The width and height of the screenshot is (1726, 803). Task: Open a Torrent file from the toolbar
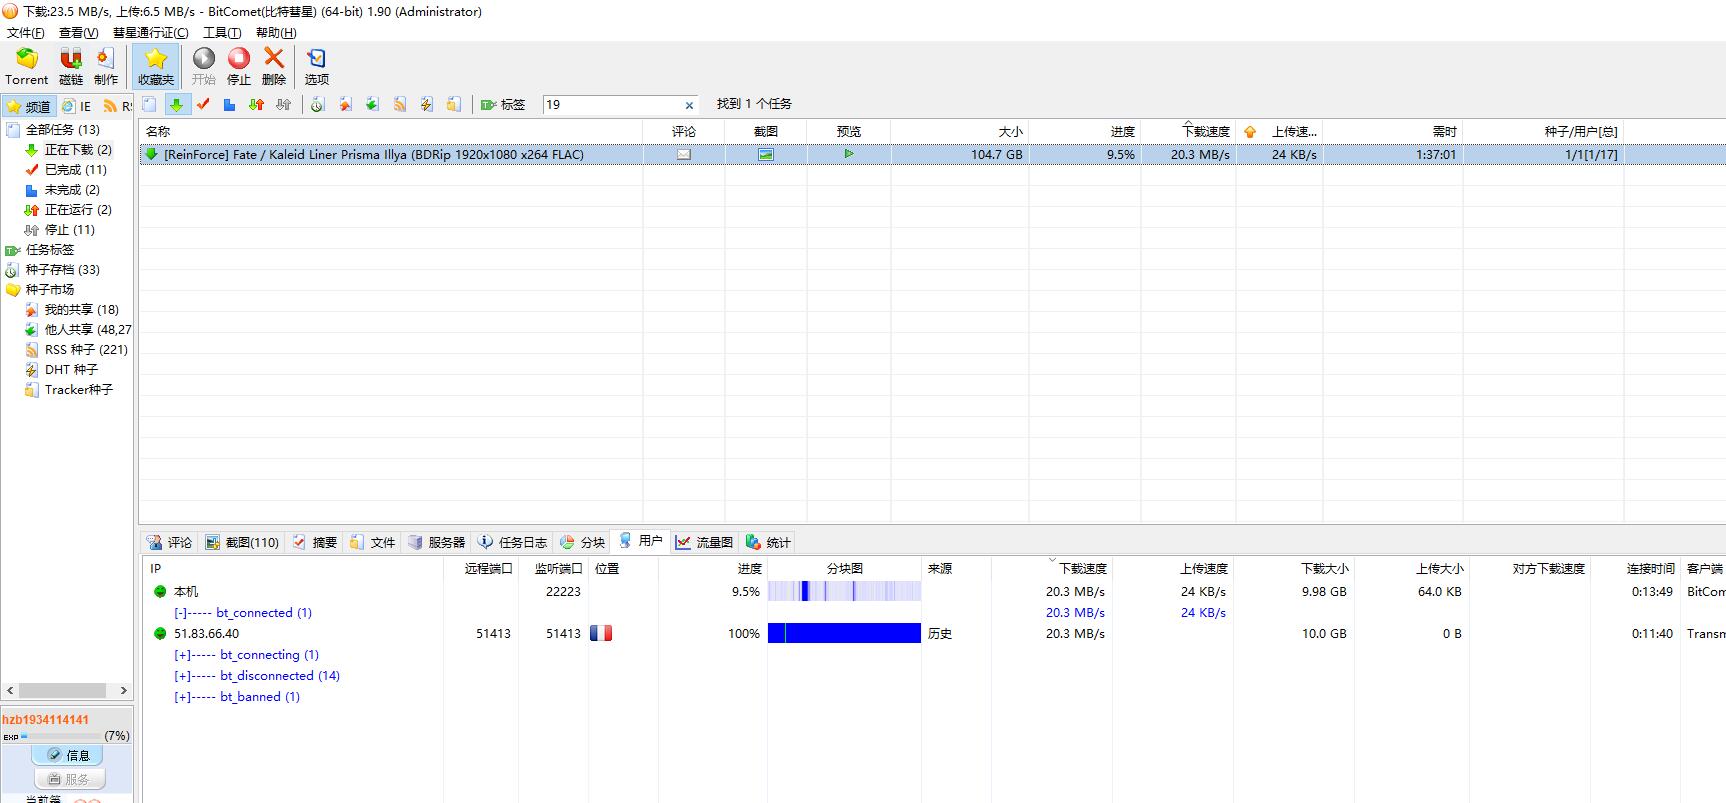[26, 66]
